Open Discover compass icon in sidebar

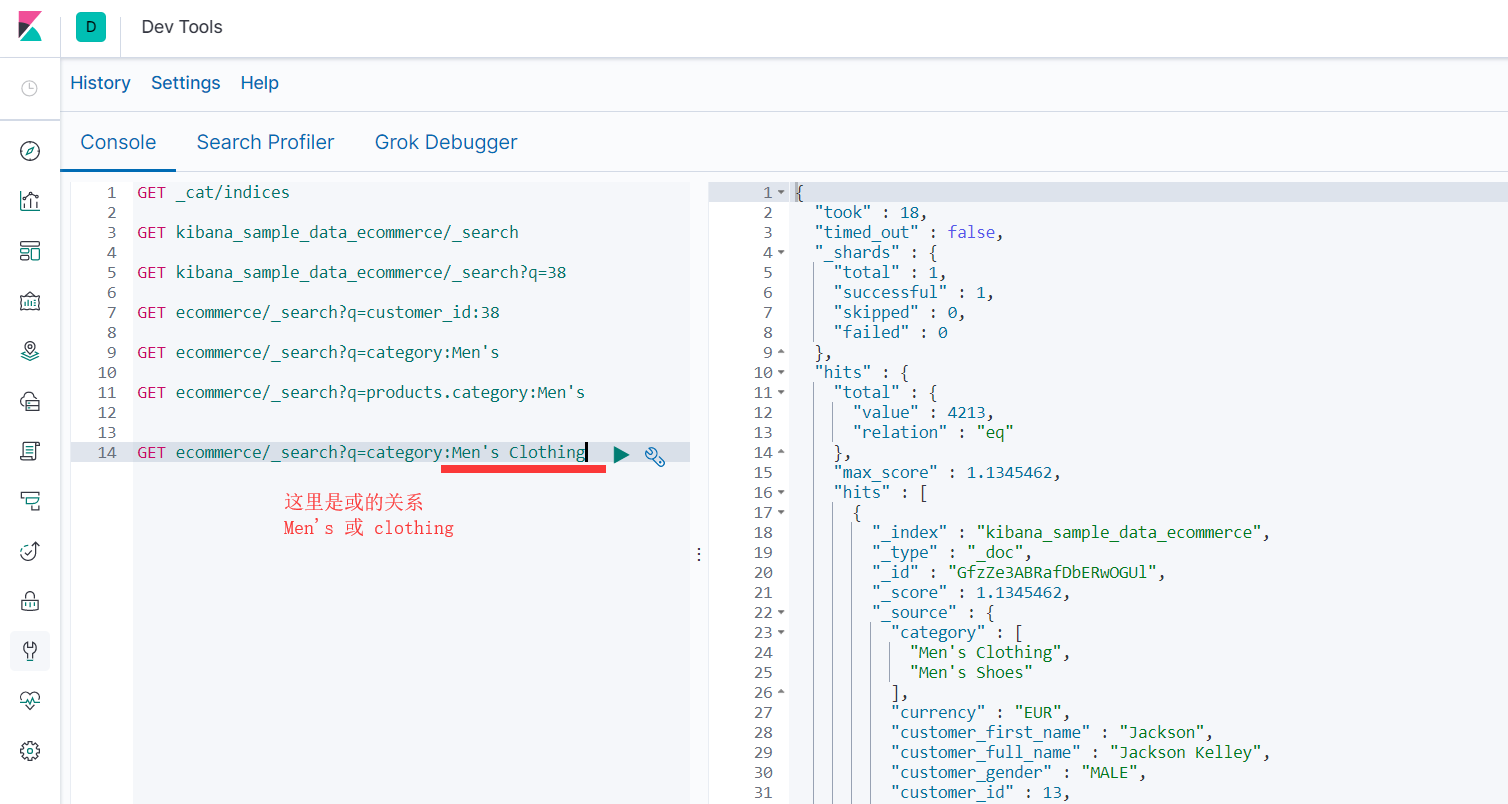[x=30, y=151]
